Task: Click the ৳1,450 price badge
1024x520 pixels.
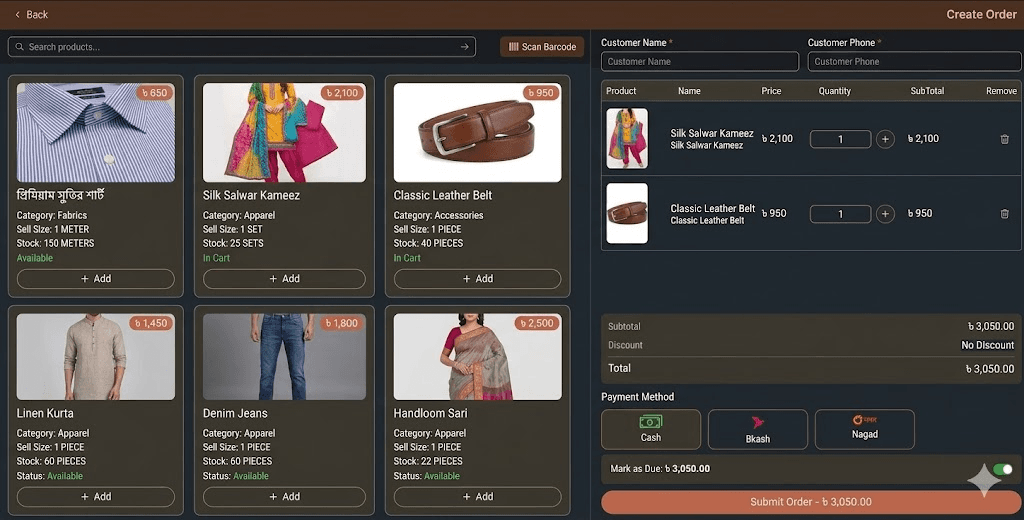Action: [151, 323]
